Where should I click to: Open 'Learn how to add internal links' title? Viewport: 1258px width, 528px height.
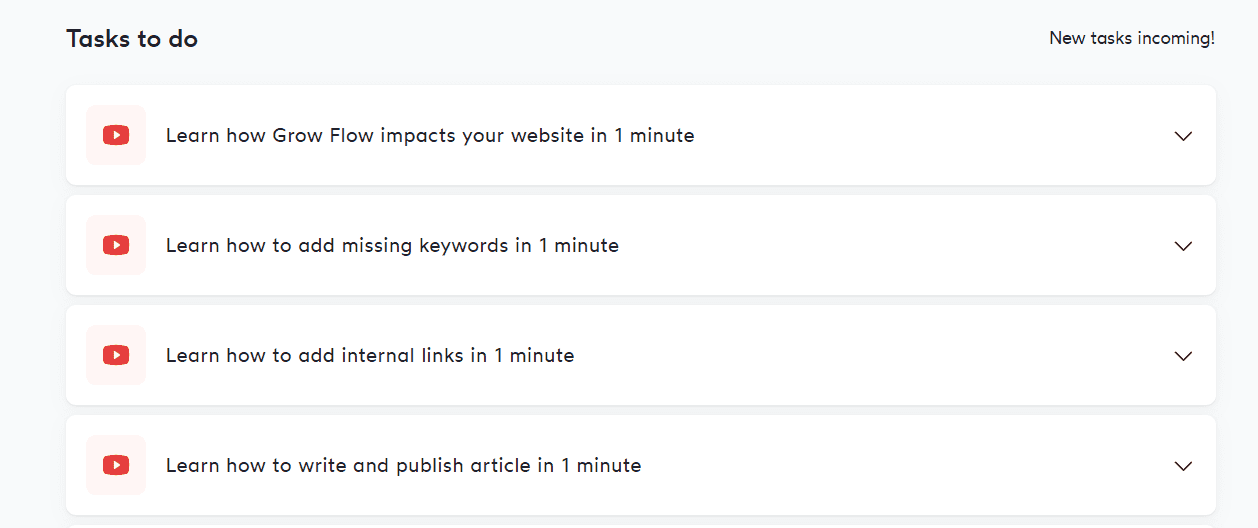tap(370, 355)
